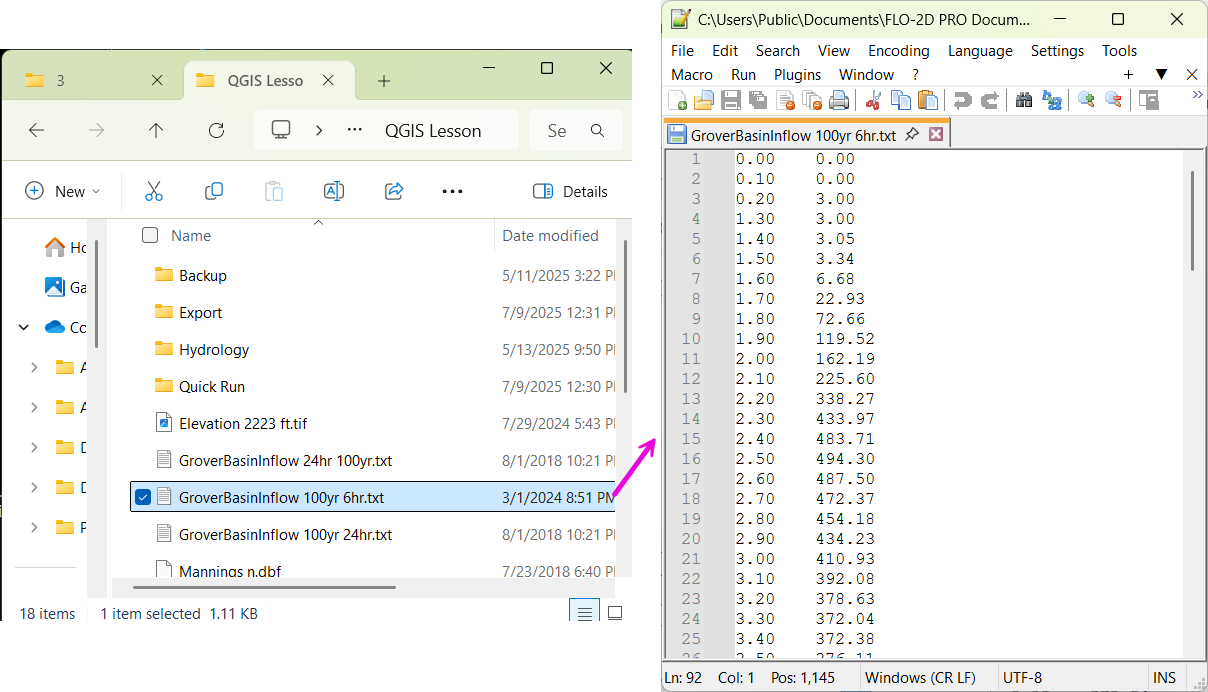This screenshot has height=692, width=1208.
Task: Click the Print icon in Notepad++ toolbar
Action: tap(839, 100)
